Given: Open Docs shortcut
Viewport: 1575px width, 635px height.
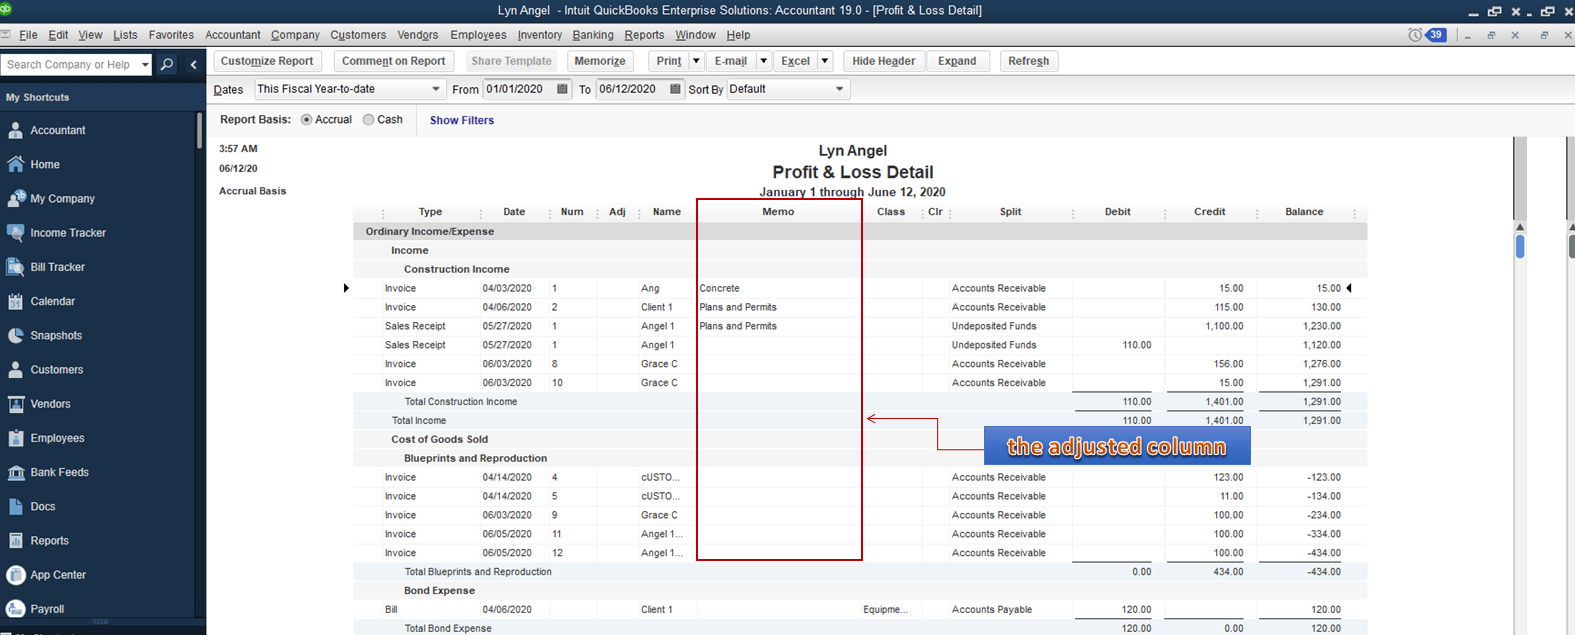Looking at the screenshot, I should tap(42, 506).
